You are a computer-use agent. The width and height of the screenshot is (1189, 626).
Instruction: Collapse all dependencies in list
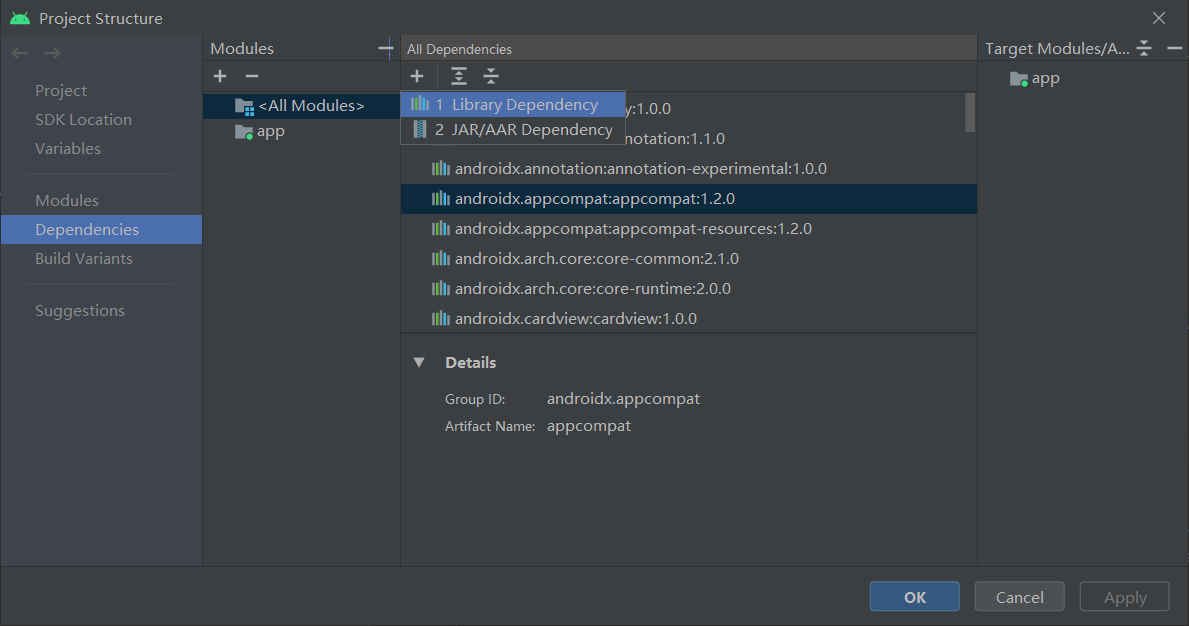point(491,76)
